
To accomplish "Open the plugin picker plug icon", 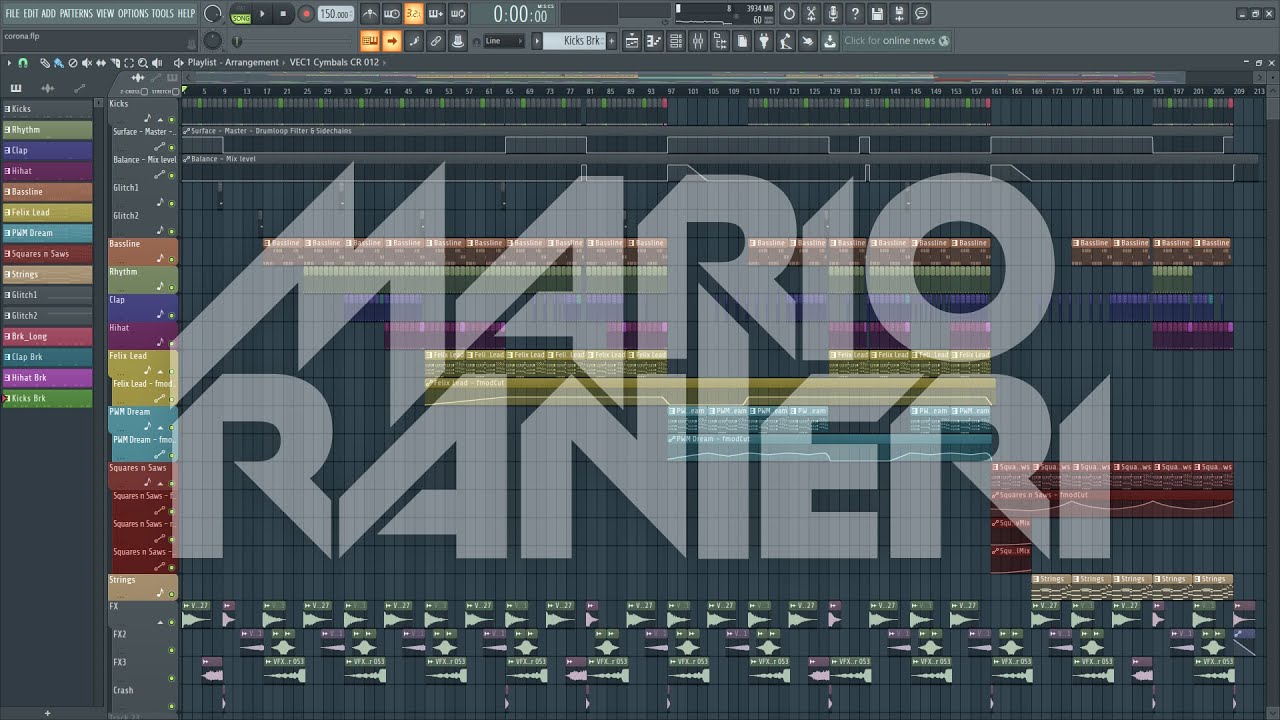I will (x=764, y=41).
